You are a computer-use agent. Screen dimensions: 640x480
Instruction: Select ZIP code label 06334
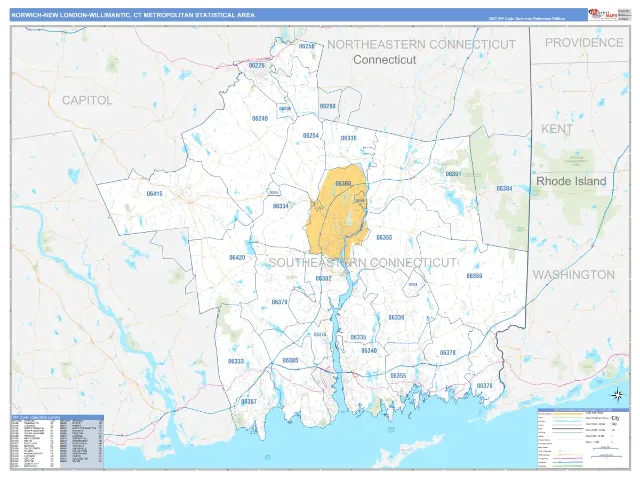(281, 206)
